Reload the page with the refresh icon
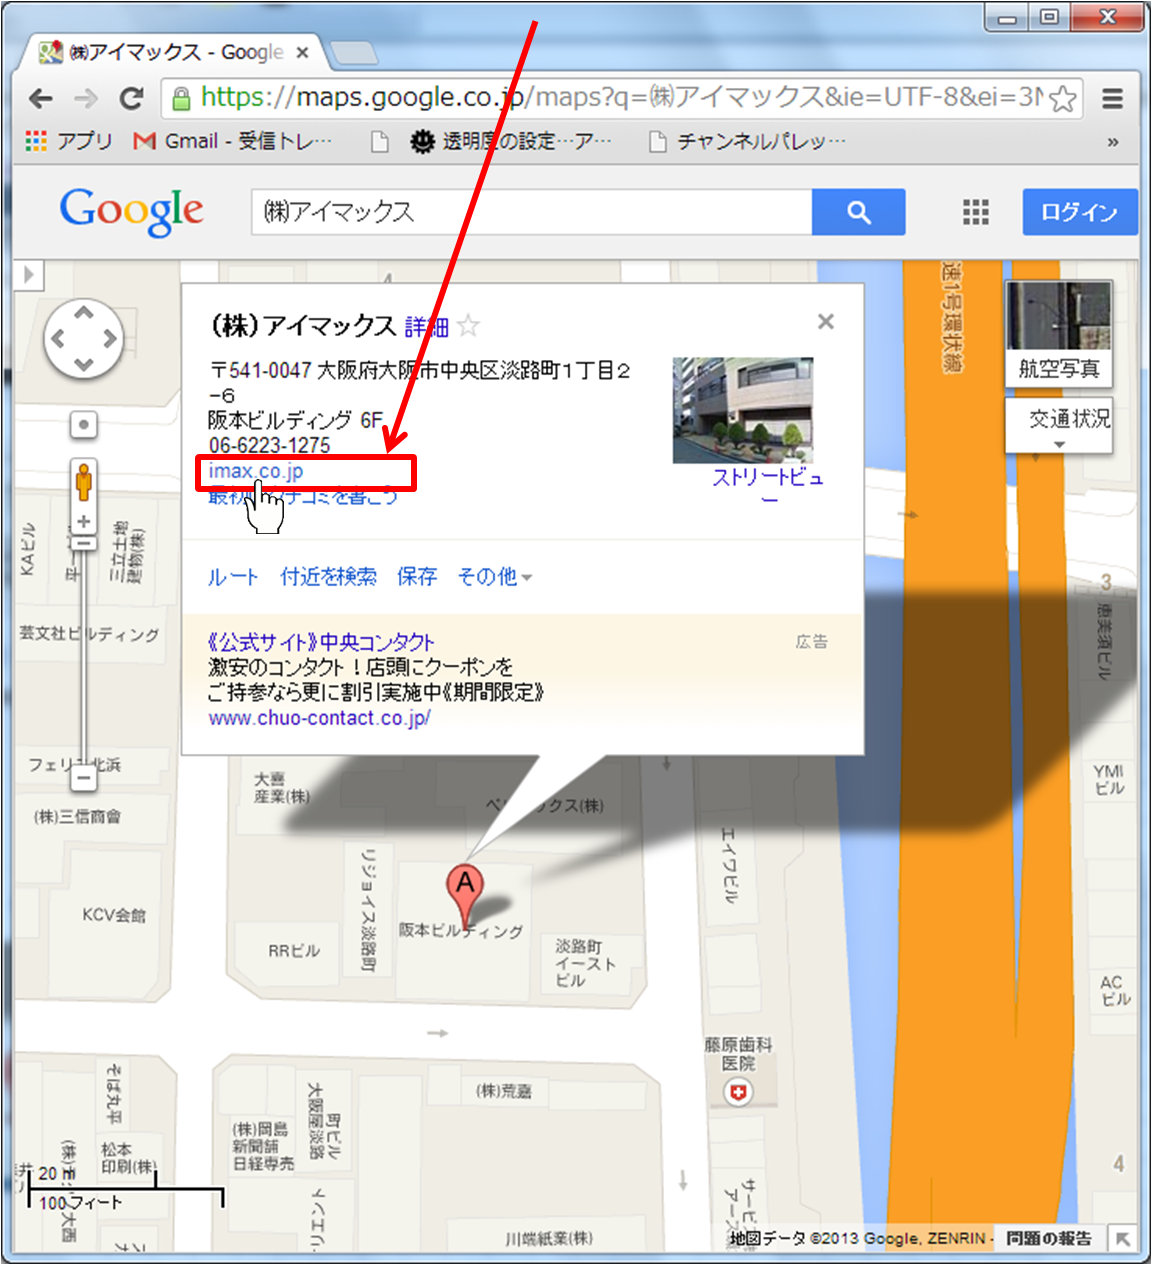1152x1265 pixels. point(131,98)
